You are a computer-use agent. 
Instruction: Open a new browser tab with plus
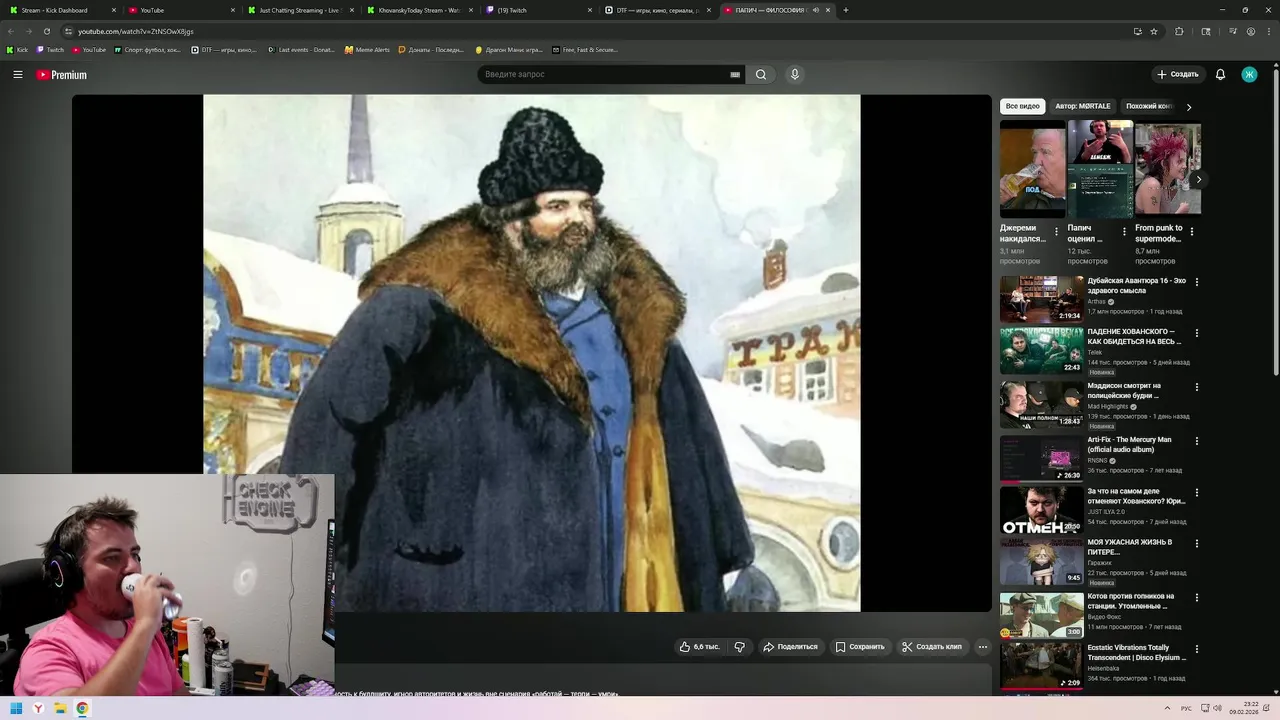coord(846,10)
